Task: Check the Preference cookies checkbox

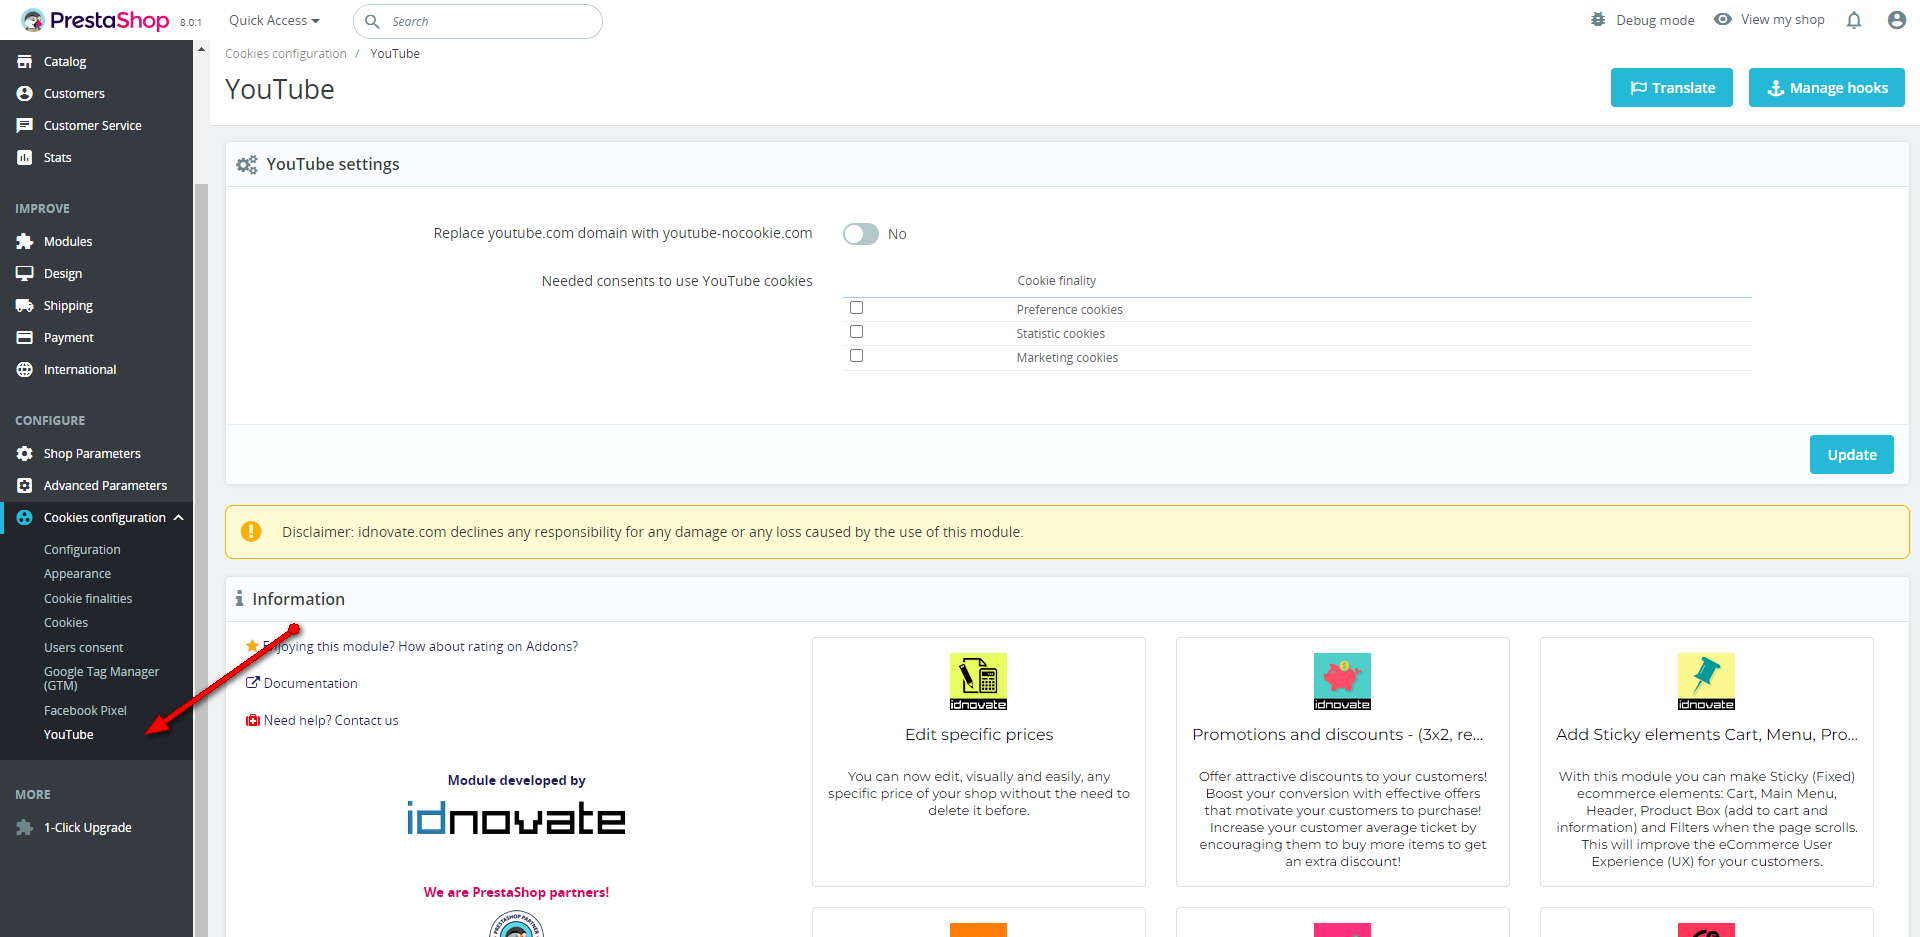Action: point(857,308)
